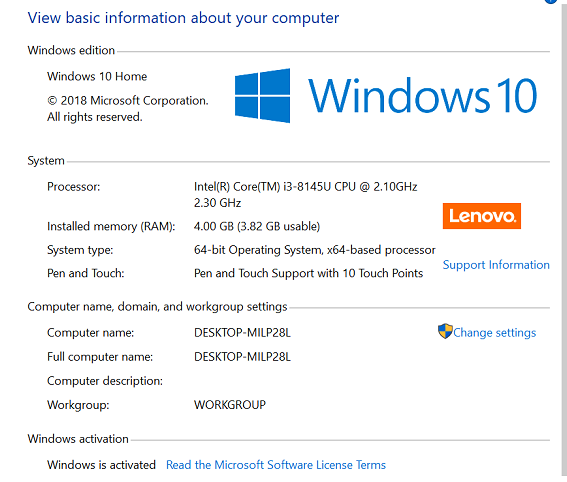Click the Windows logo flag icon
The width and height of the screenshot is (567, 482).
click(262, 96)
